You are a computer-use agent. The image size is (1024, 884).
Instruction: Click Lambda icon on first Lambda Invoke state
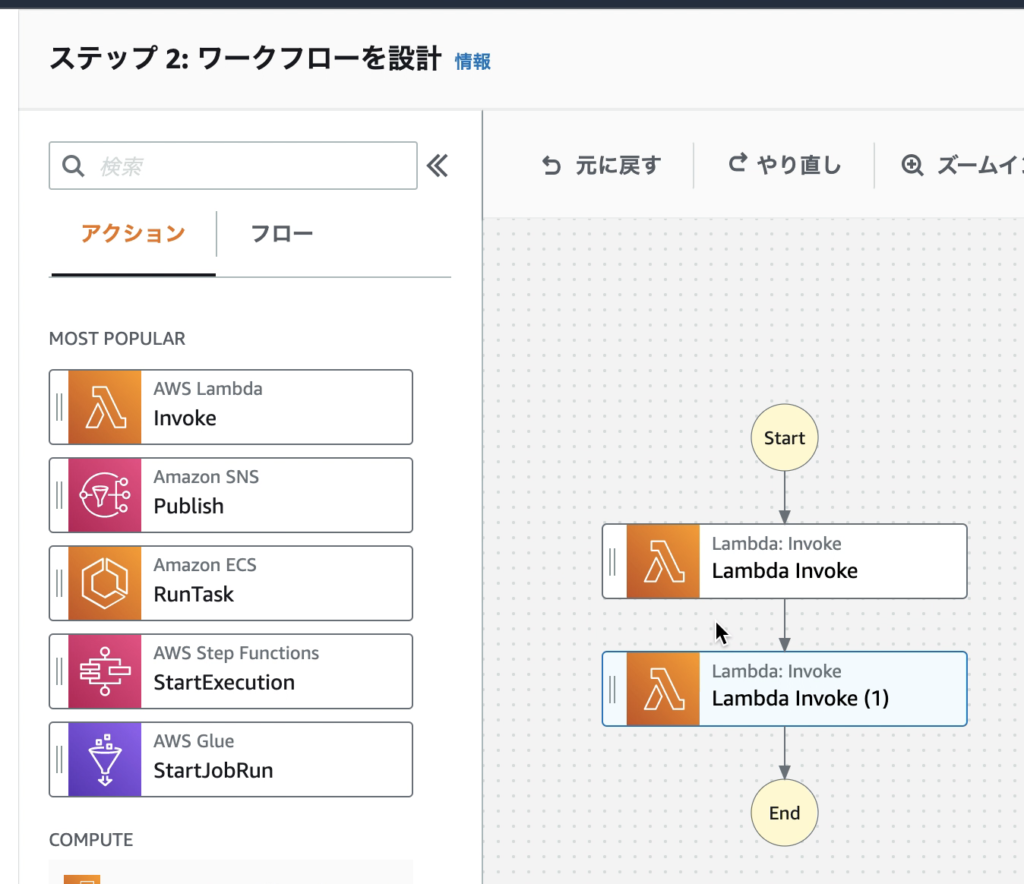coord(663,561)
